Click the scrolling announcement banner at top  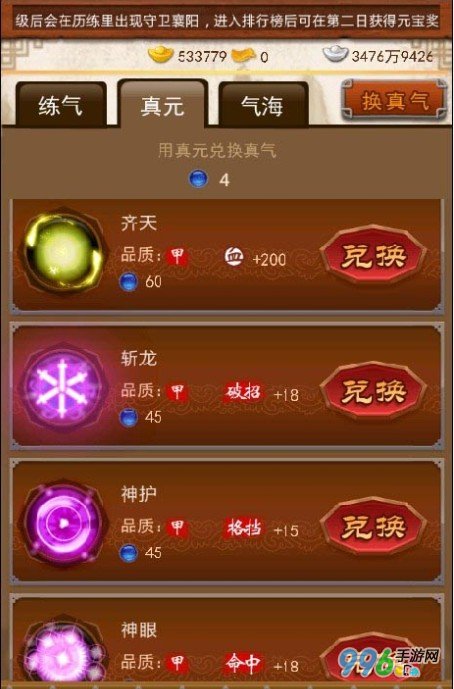click(x=227, y=21)
